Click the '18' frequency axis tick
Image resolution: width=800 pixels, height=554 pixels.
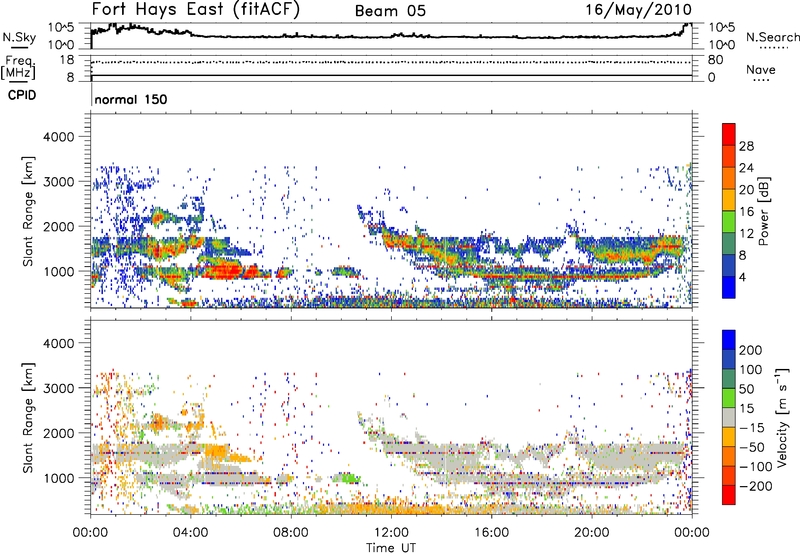67,60
